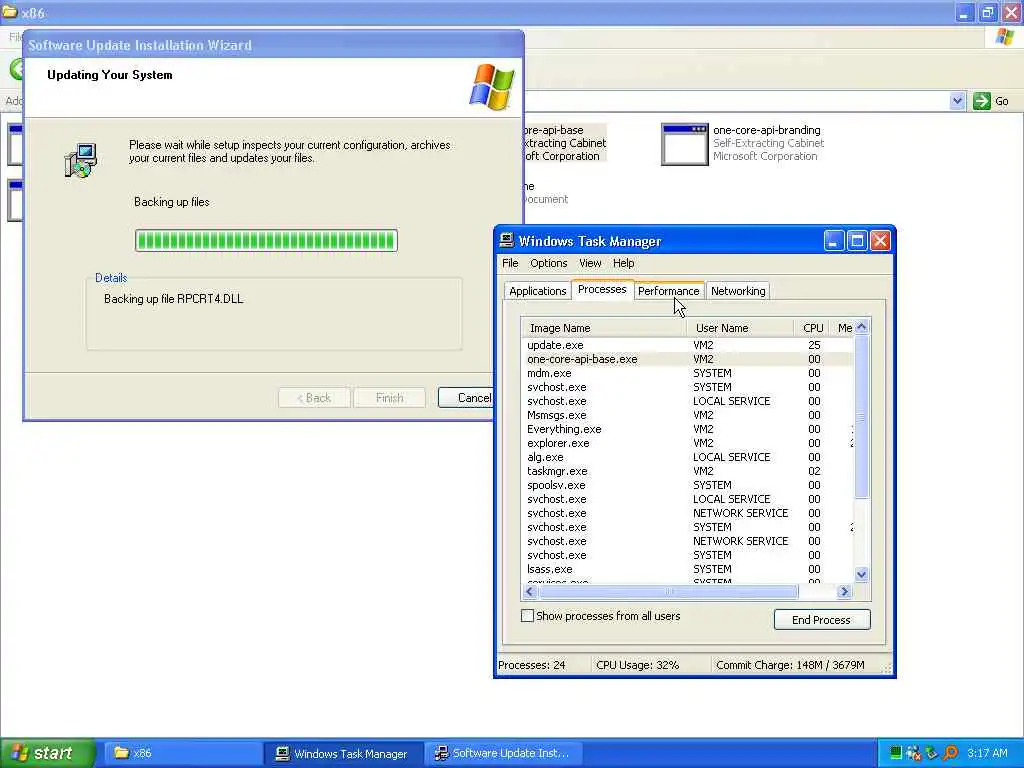Click the 3:17 AM system clock
This screenshot has width=1024, height=768.
987,753
